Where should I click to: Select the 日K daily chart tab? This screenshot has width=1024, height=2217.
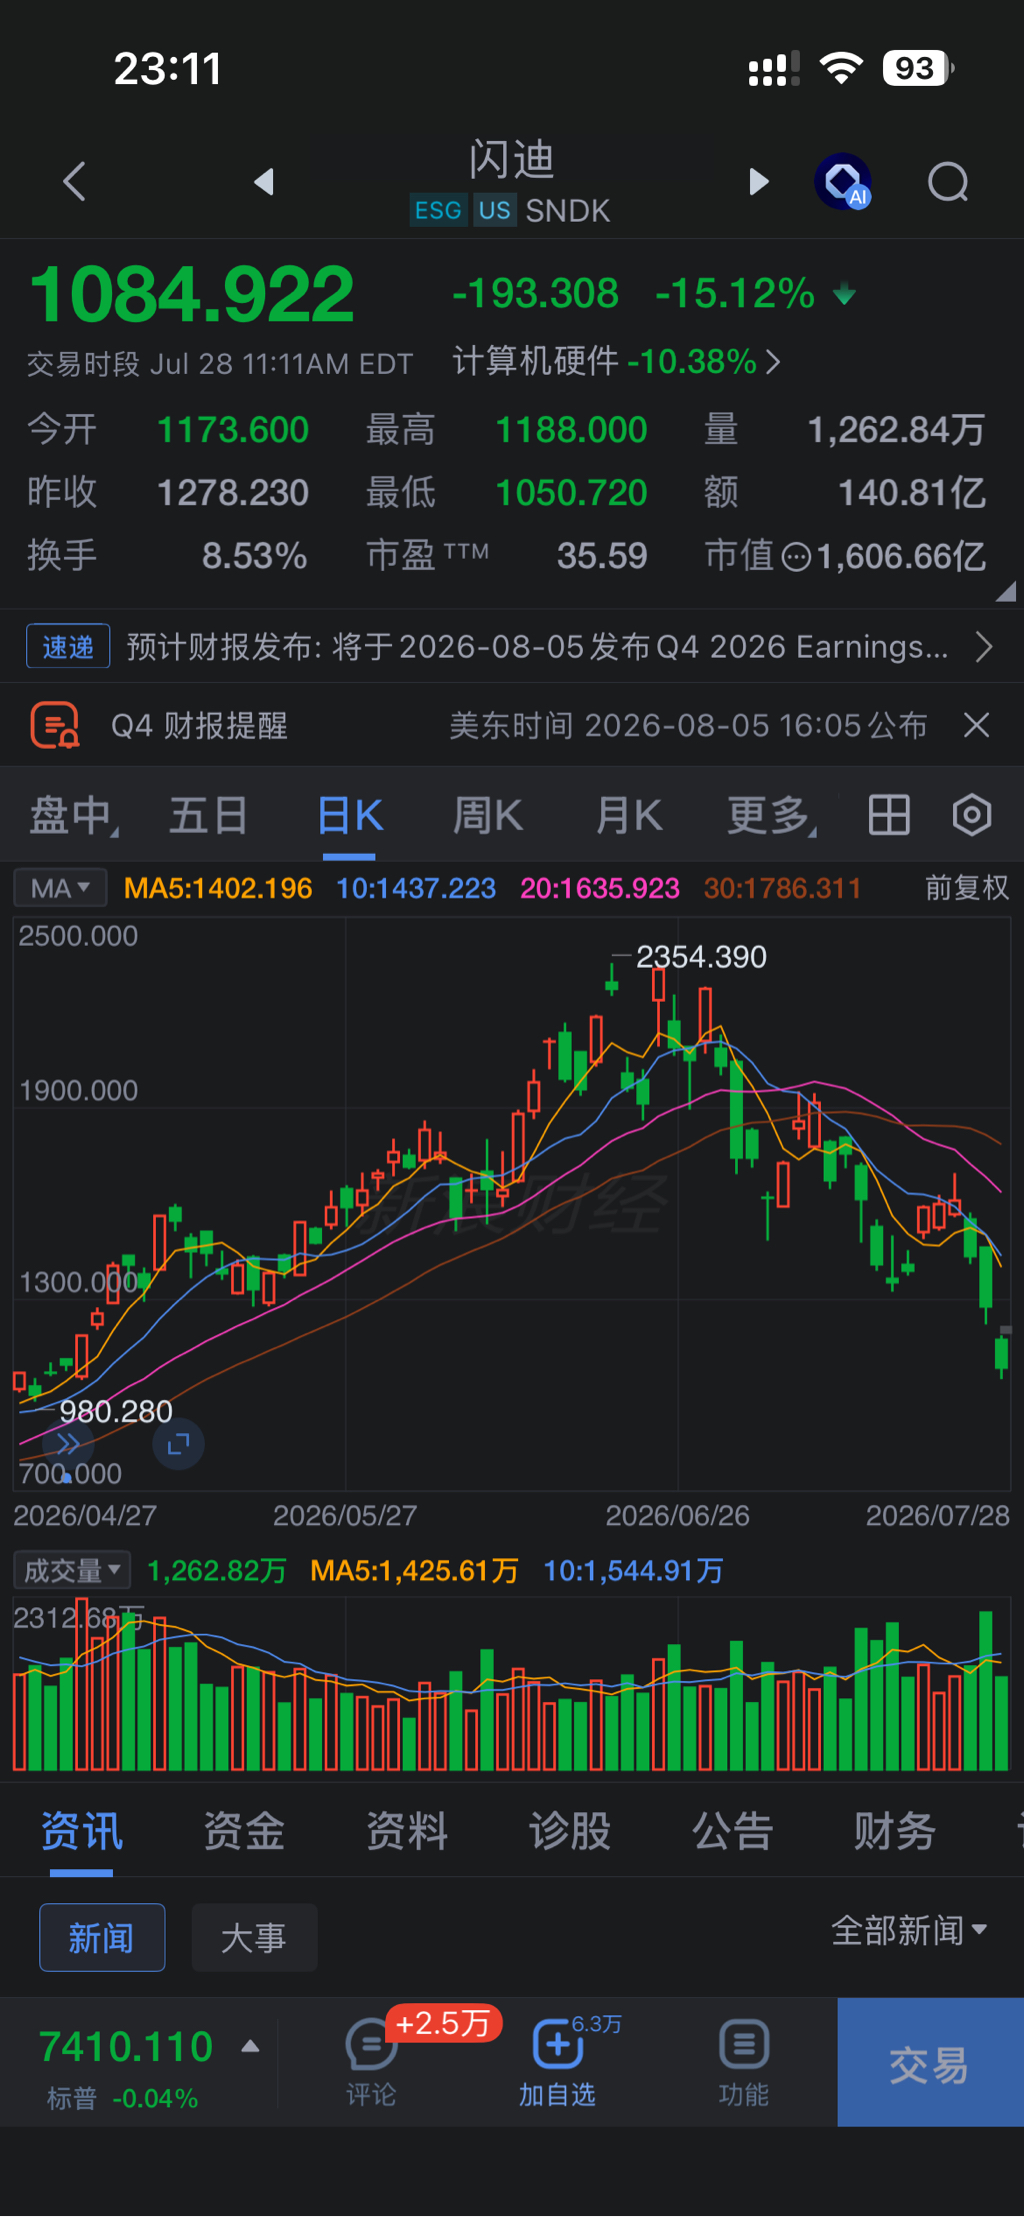(x=350, y=815)
